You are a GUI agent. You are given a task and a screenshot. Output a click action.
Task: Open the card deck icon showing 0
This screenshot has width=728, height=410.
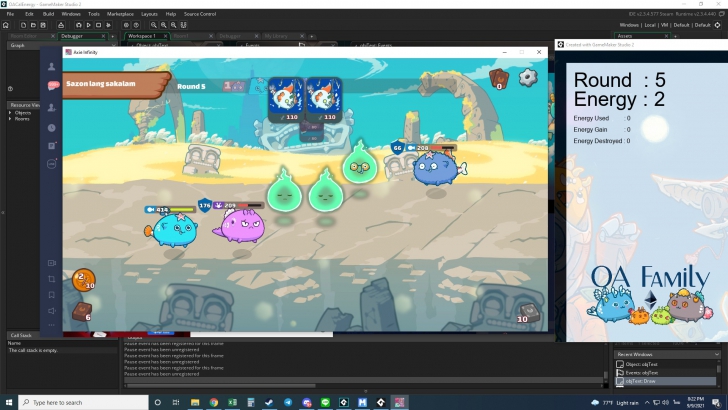coord(499,79)
